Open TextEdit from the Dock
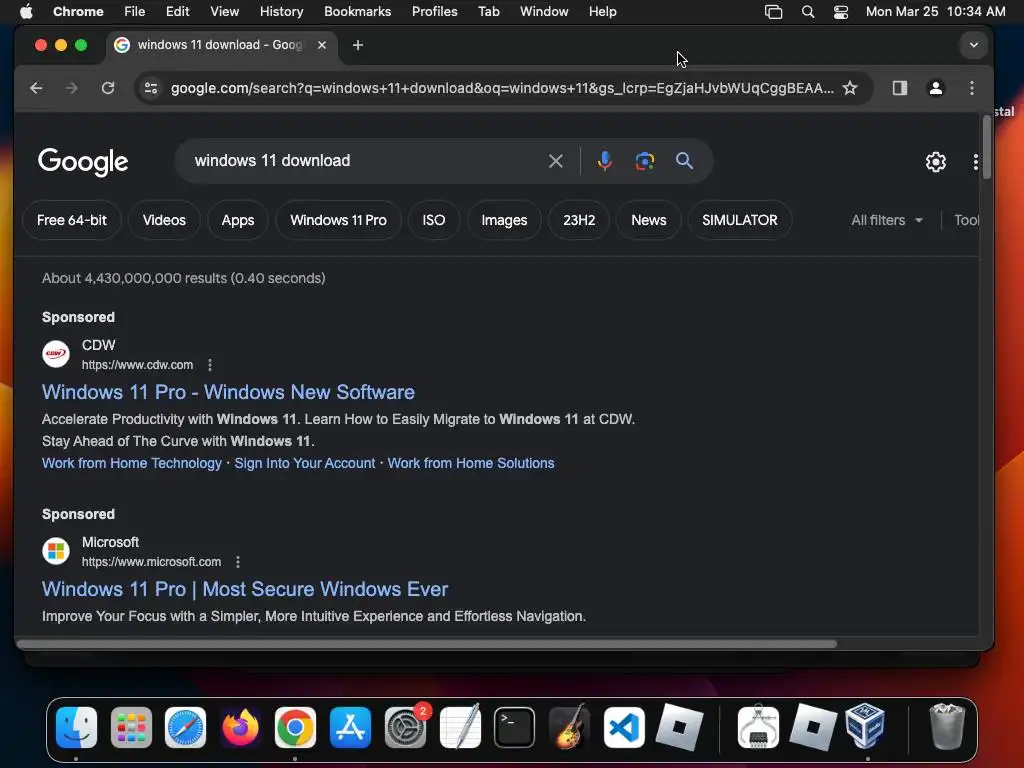The image size is (1024, 768). click(460, 726)
